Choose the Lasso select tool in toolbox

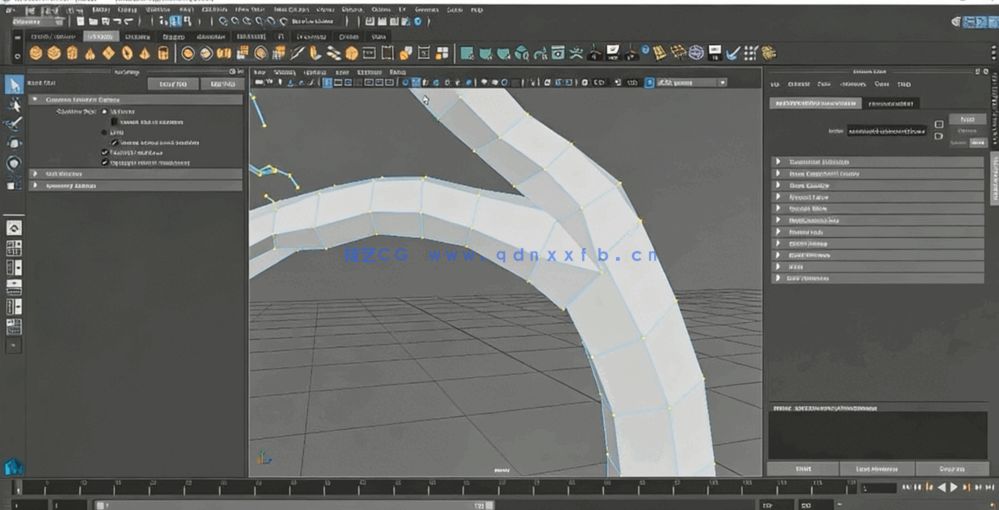(14, 104)
